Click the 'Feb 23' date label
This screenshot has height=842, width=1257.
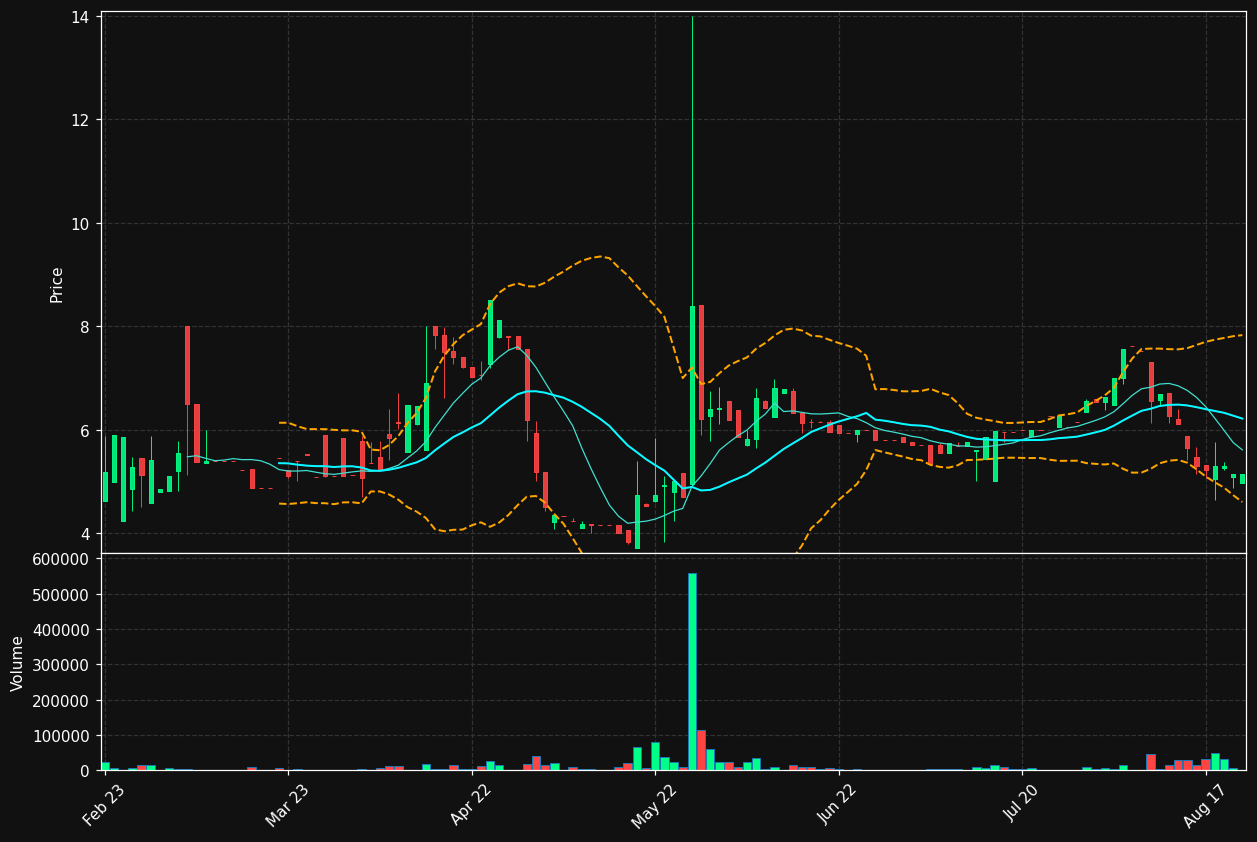104,805
